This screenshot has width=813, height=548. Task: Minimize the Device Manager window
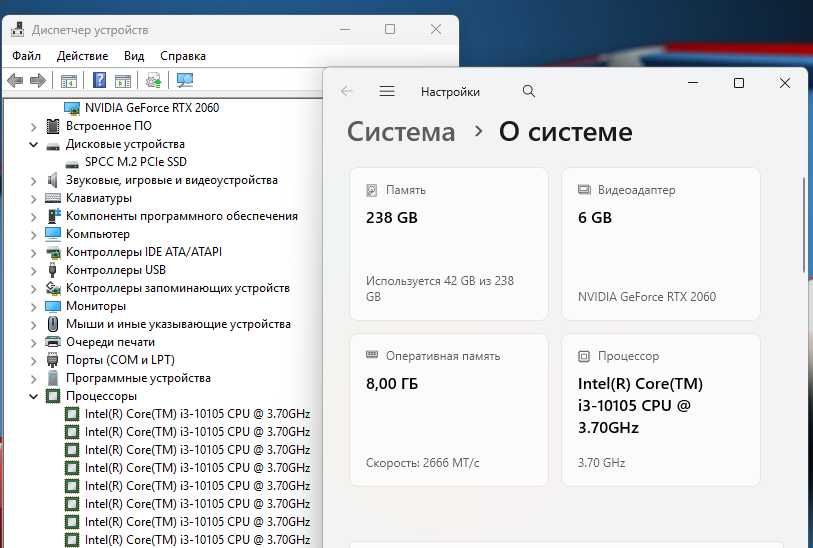pyautogui.click(x=345, y=30)
